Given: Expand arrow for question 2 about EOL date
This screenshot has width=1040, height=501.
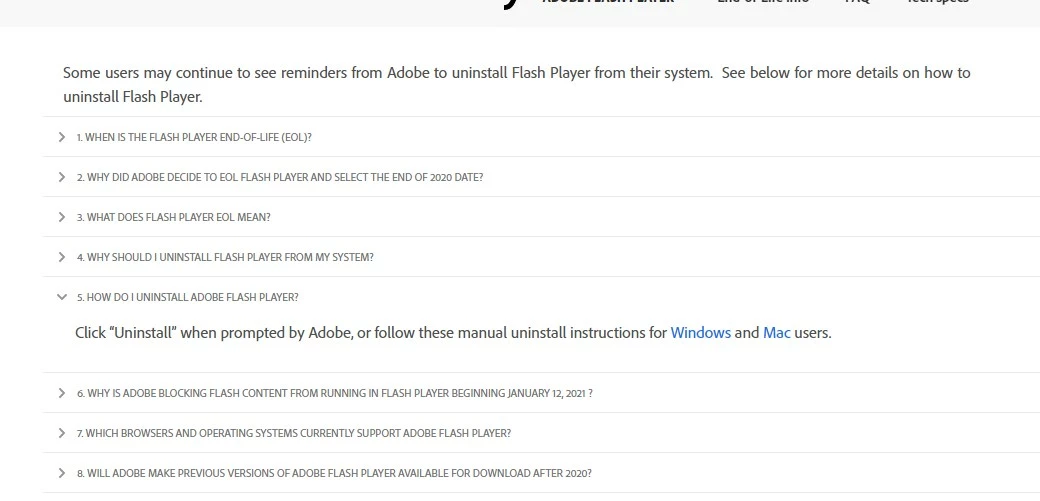Looking at the screenshot, I should (62, 177).
